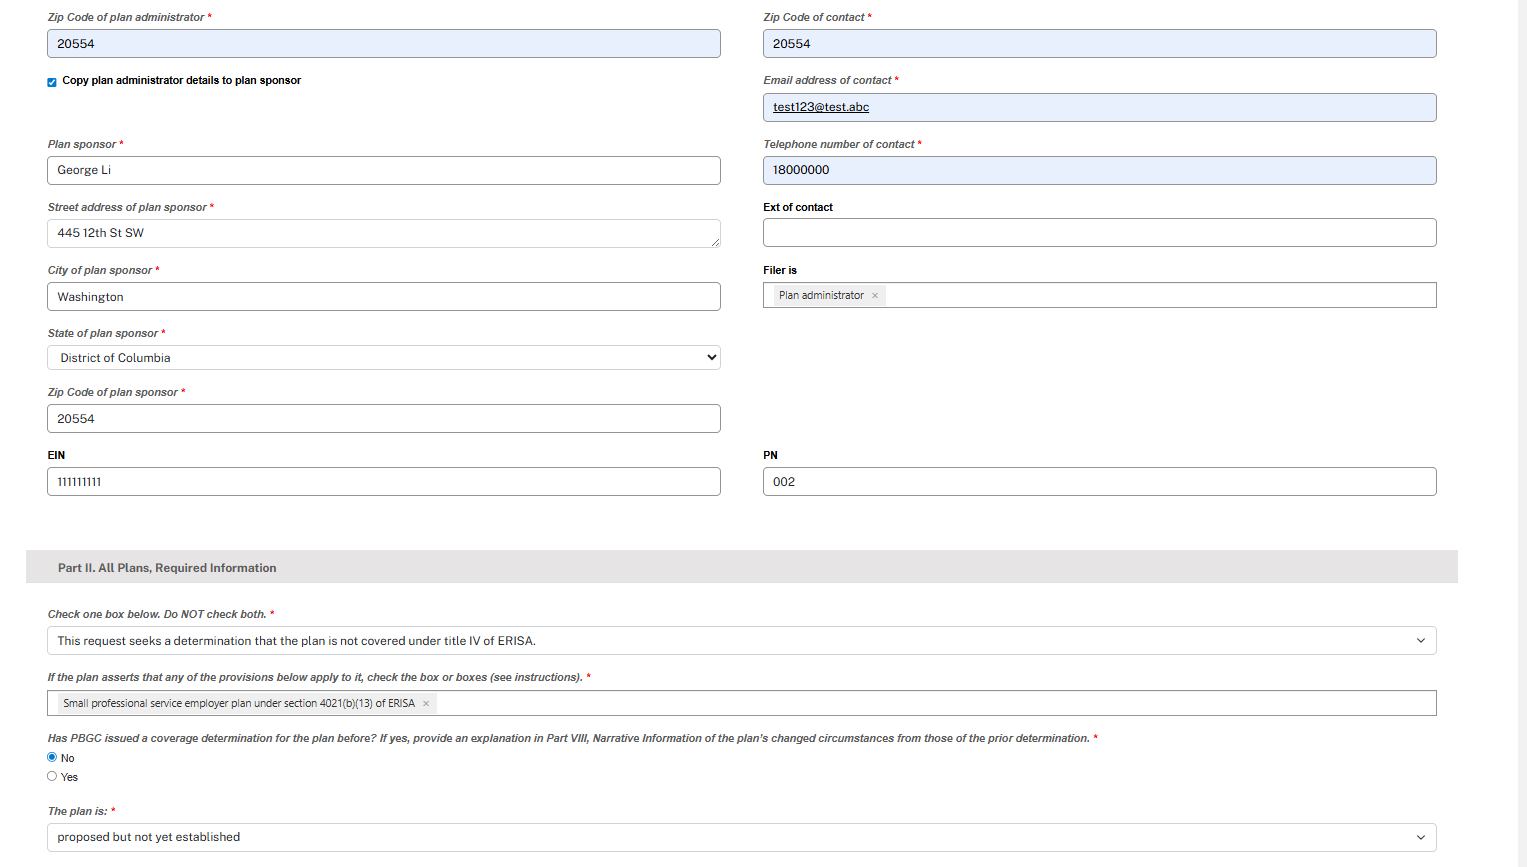
Task: Click the PN input field
Action: [x=1099, y=482]
